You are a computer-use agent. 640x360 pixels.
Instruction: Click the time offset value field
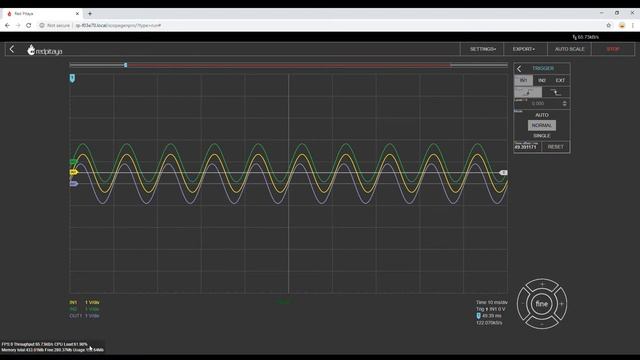point(527,147)
